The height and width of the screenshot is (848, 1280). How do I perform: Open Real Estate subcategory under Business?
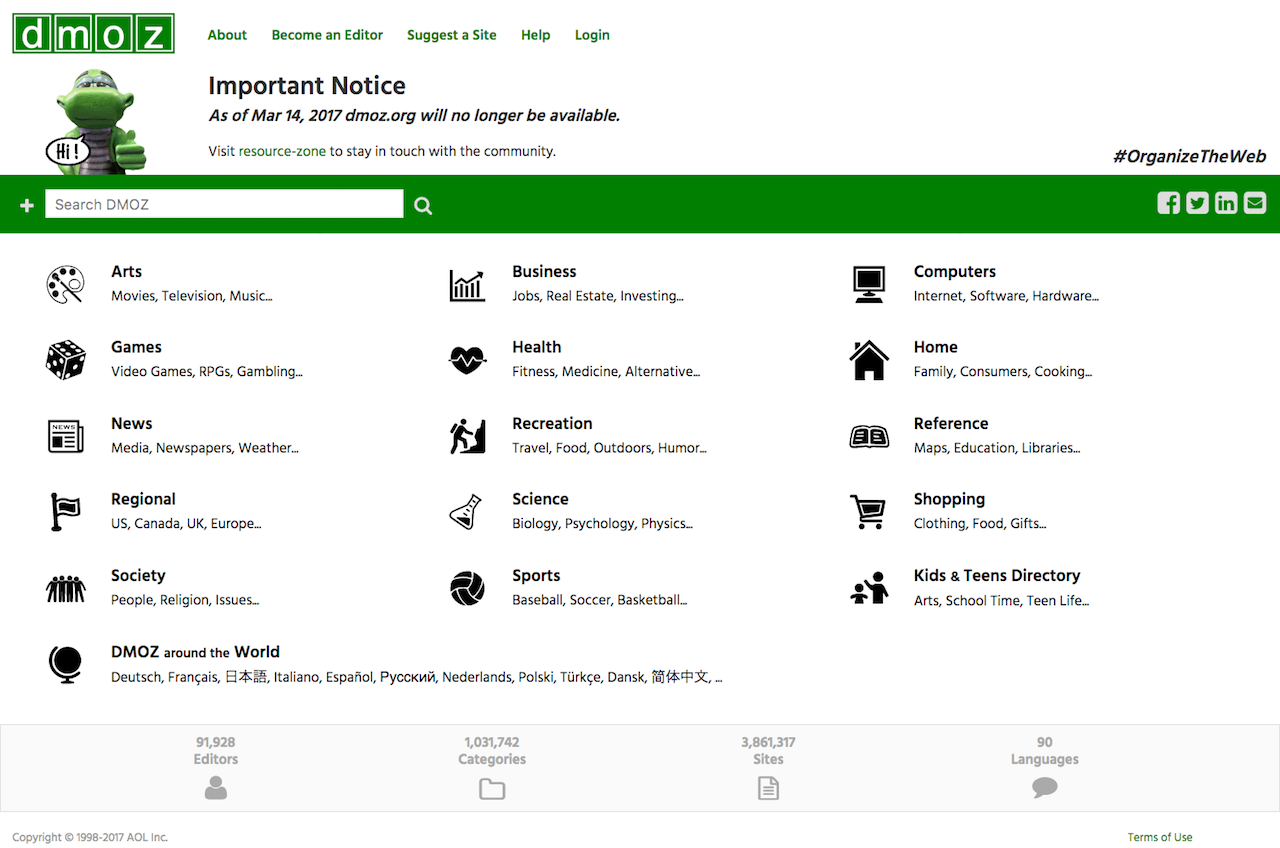pyautogui.click(x=579, y=296)
